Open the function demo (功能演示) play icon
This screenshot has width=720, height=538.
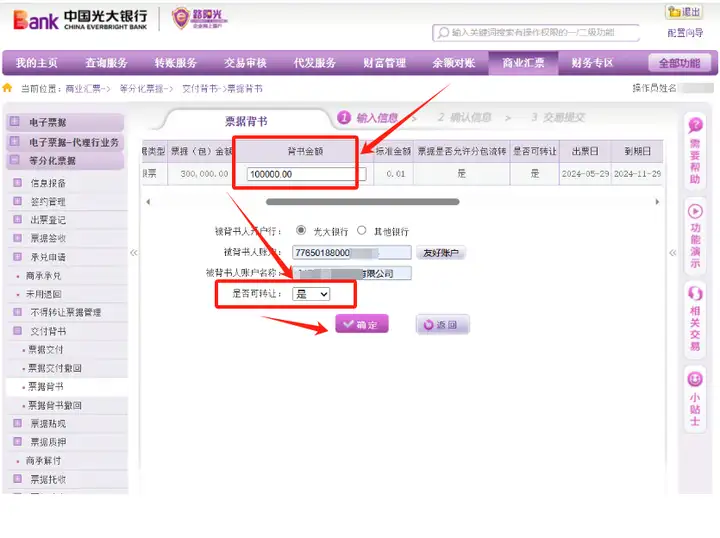695,211
